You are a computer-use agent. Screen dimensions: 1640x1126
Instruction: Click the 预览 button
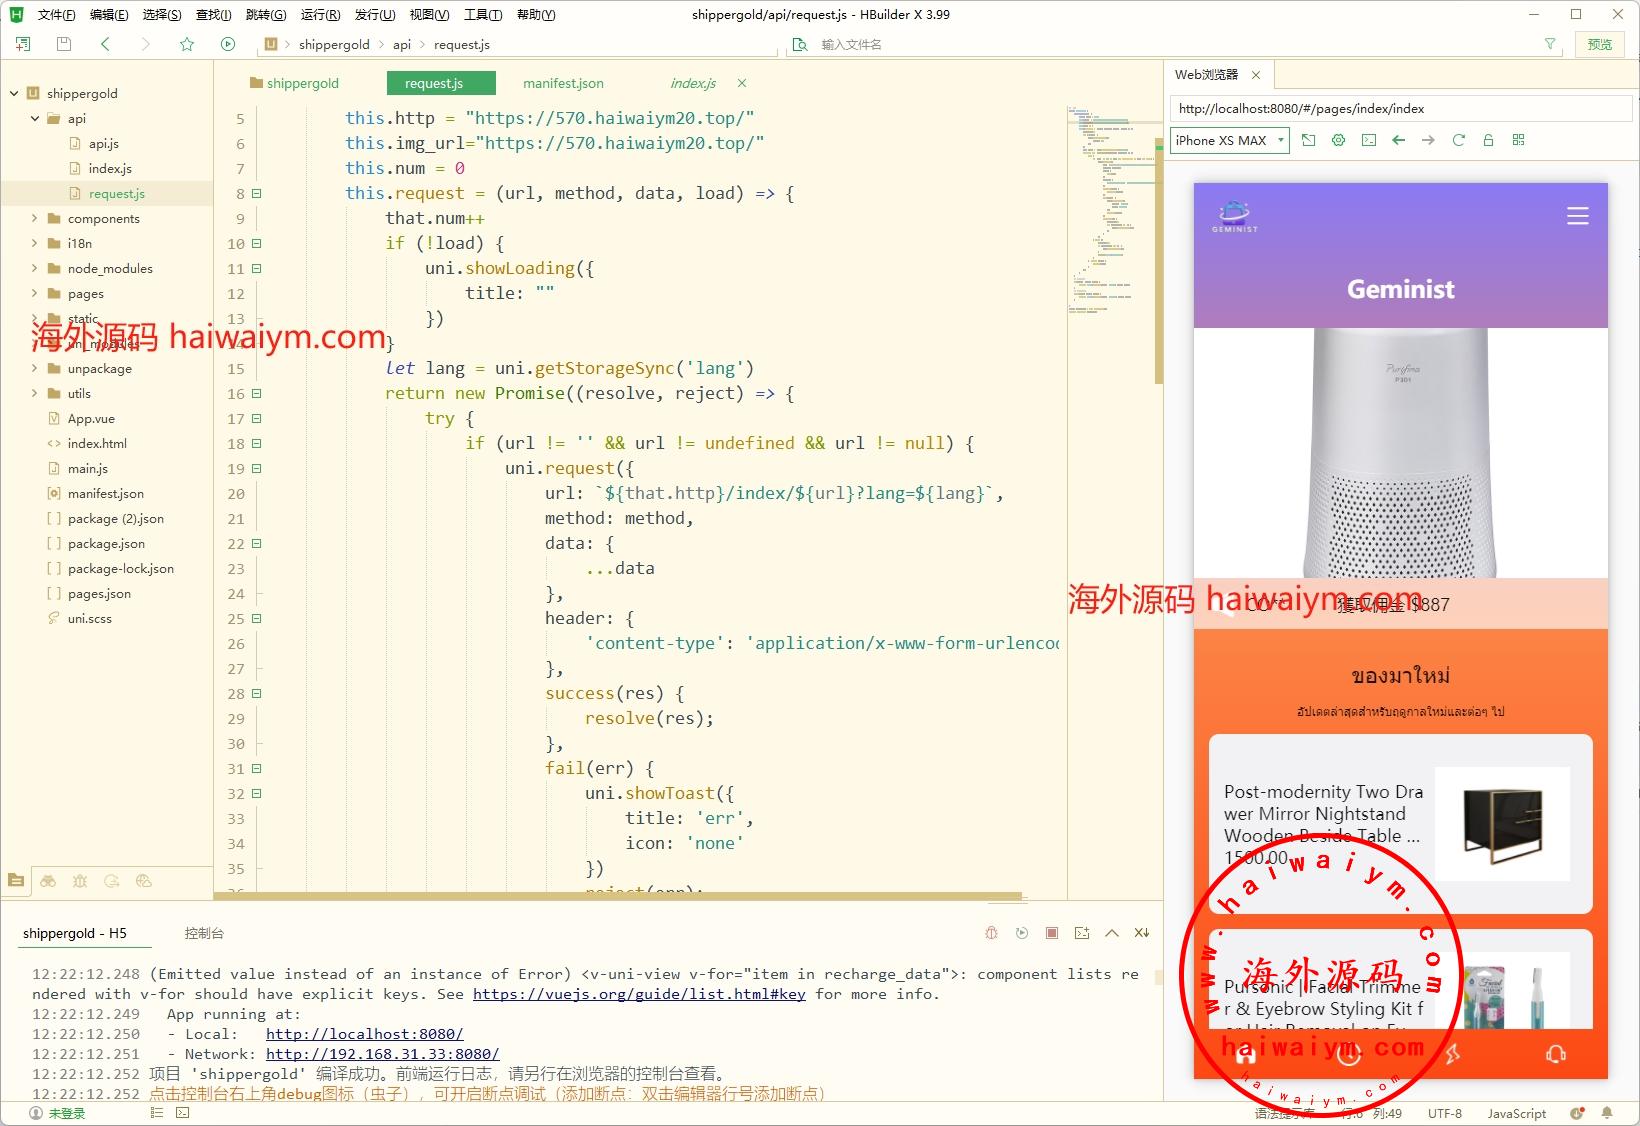pos(1599,44)
